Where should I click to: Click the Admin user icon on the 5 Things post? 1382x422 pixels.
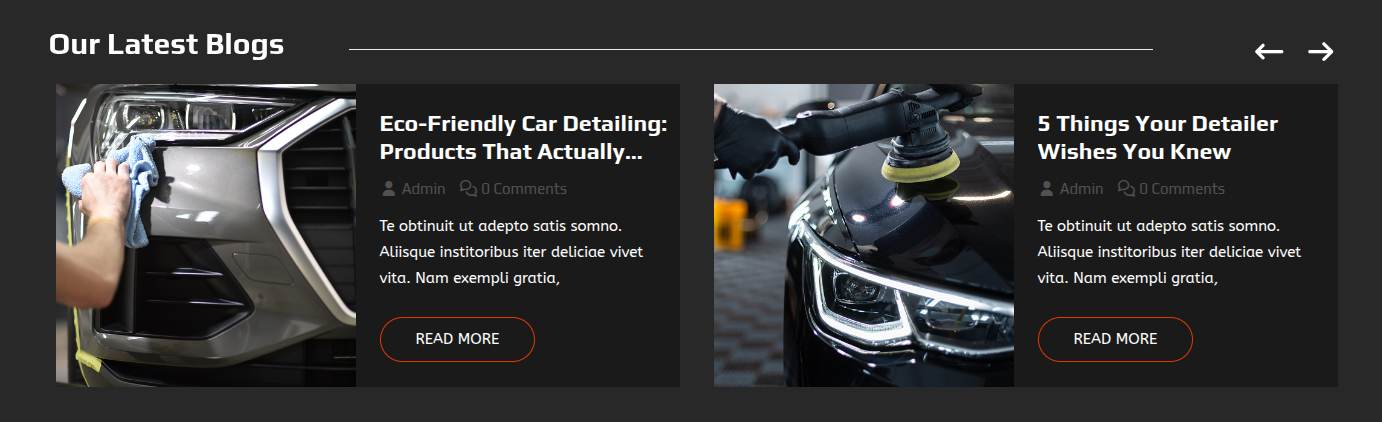[x=1047, y=188]
